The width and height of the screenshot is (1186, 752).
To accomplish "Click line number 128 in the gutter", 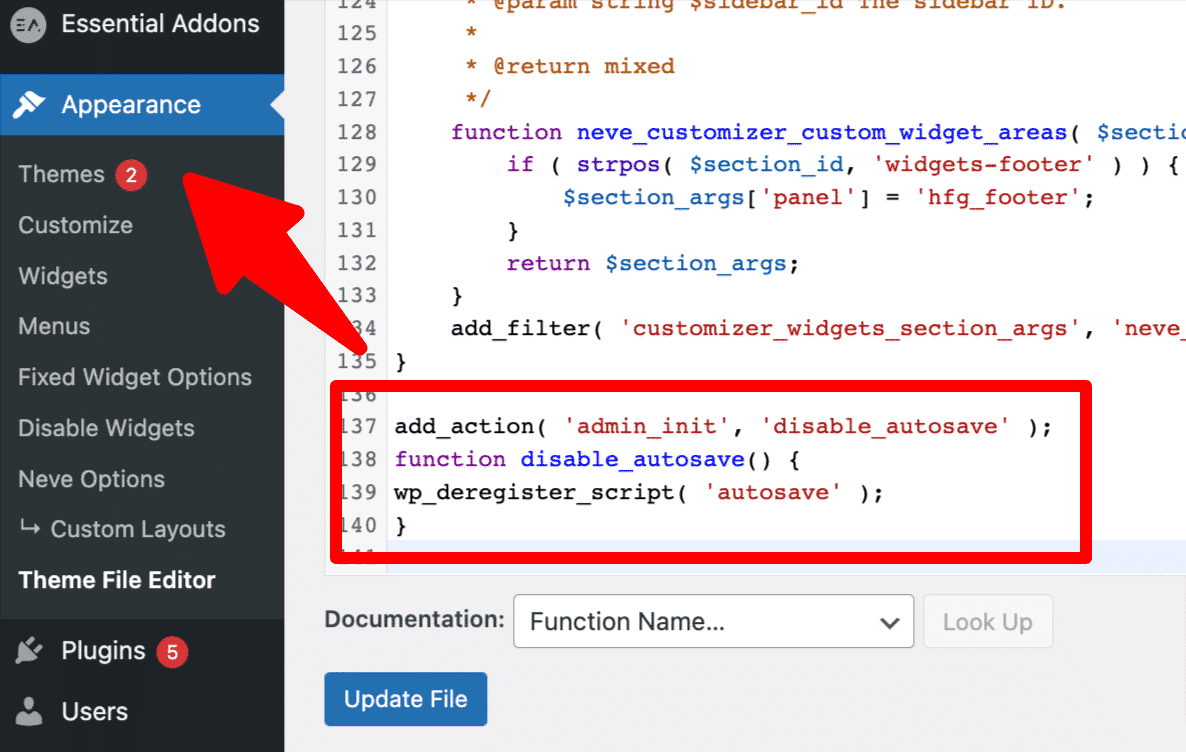I will coord(358,132).
